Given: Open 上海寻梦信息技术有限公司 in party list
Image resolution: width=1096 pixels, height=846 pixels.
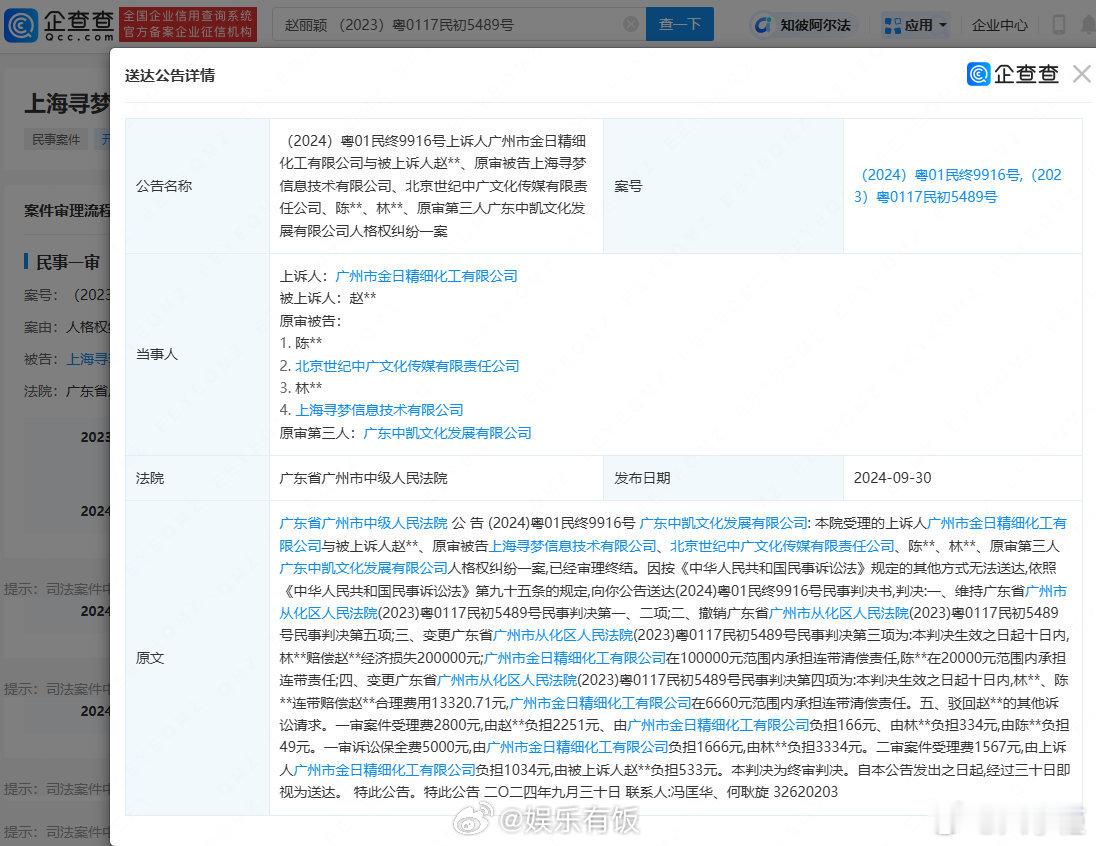Looking at the screenshot, I should tap(379, 410).
